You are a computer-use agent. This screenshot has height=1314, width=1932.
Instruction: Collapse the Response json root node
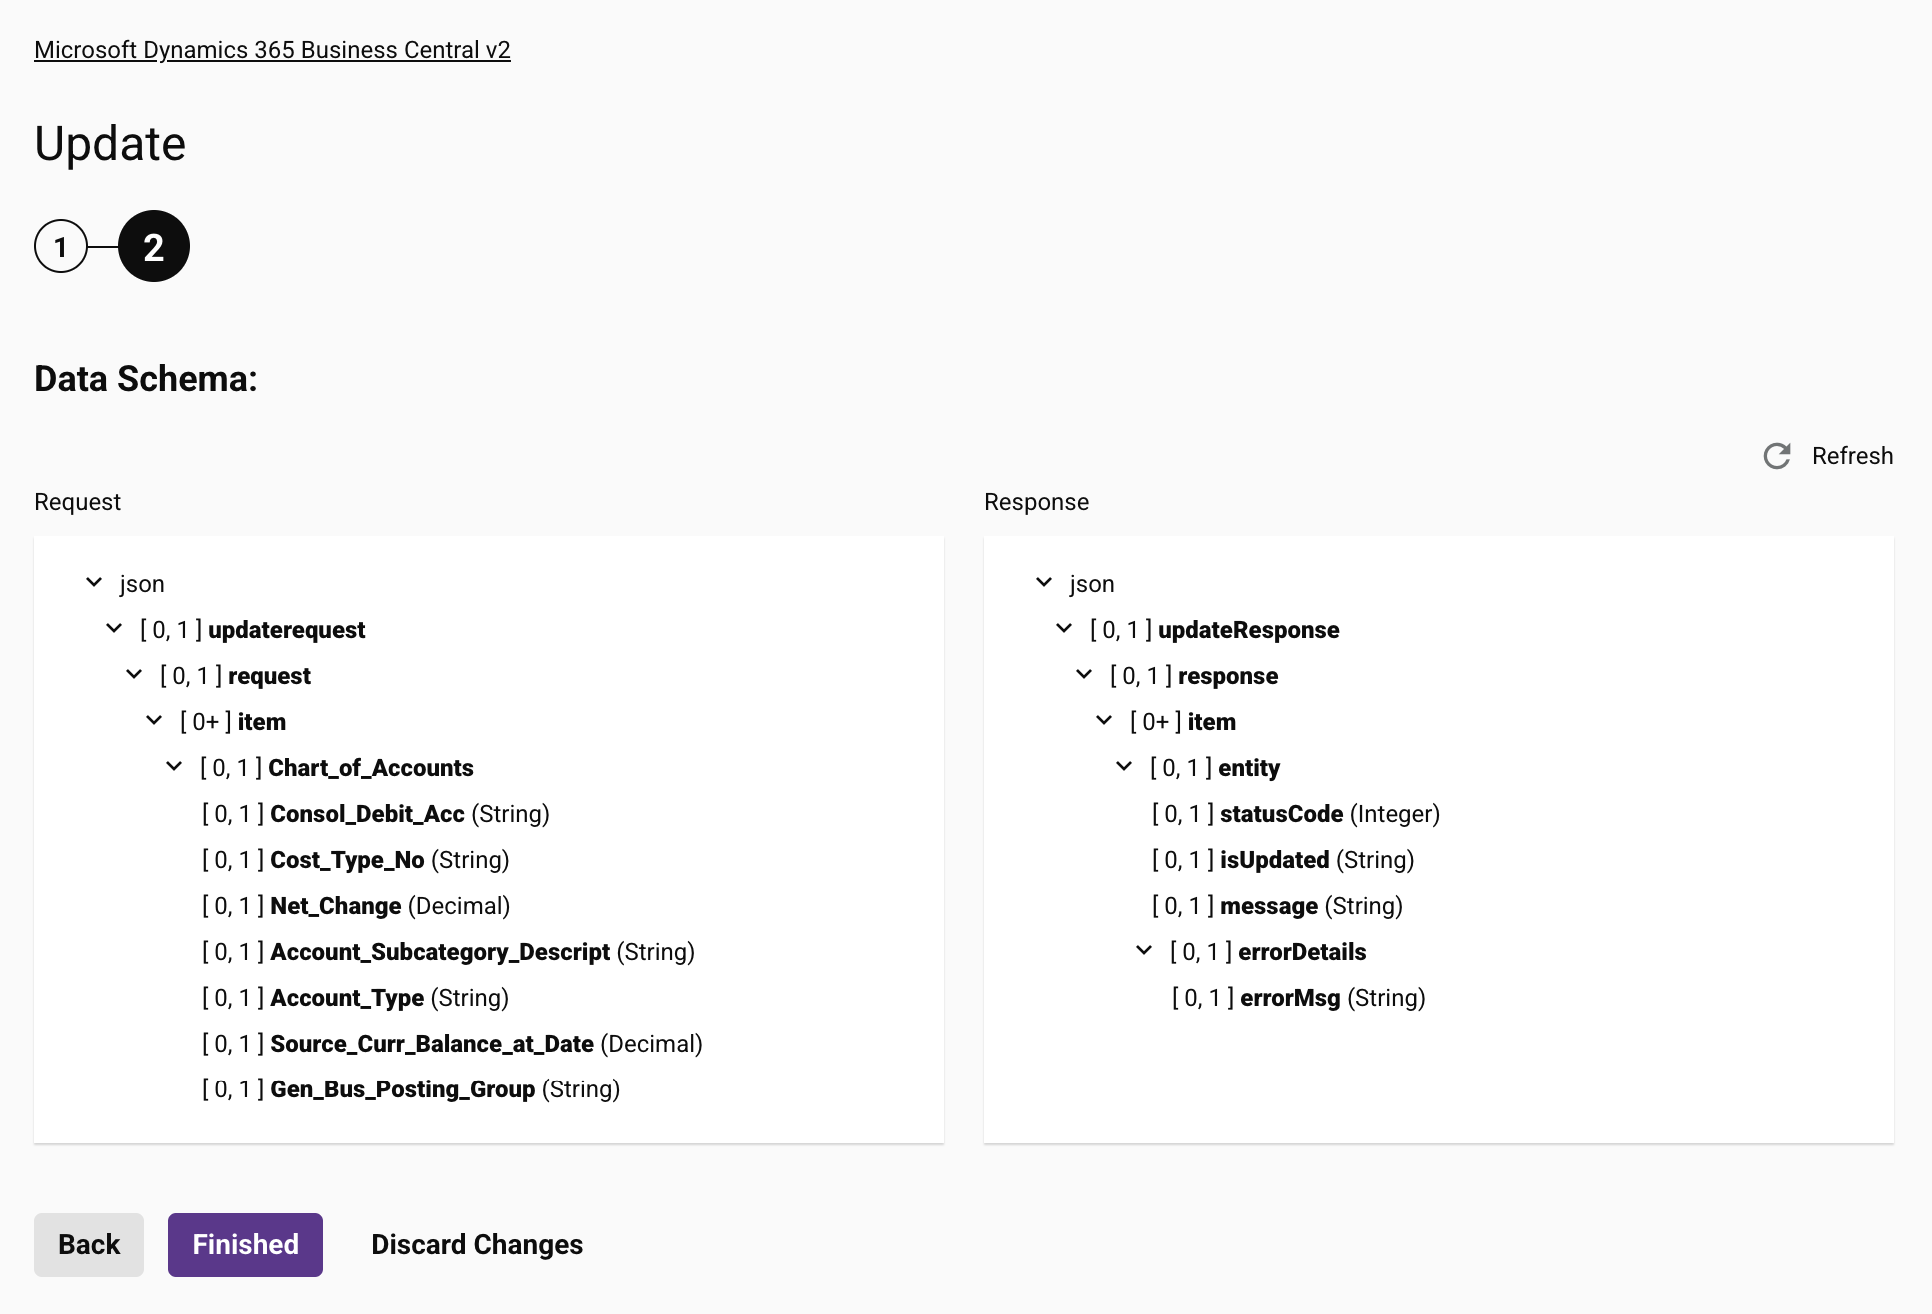pos(1044,582)
